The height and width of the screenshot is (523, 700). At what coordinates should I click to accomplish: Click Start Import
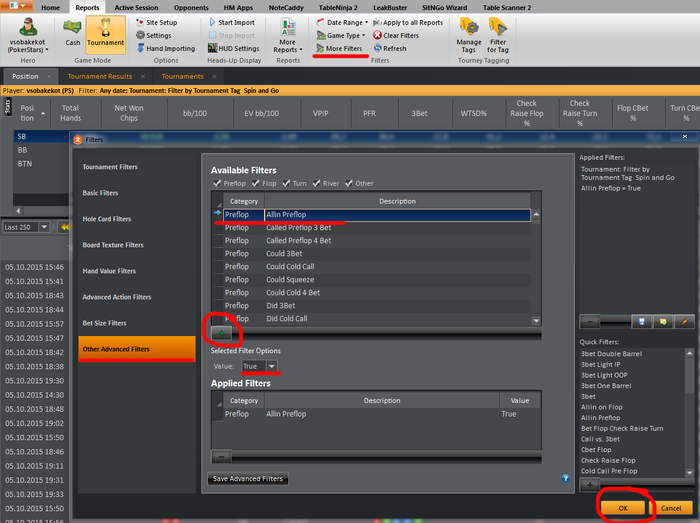[231, 22]
